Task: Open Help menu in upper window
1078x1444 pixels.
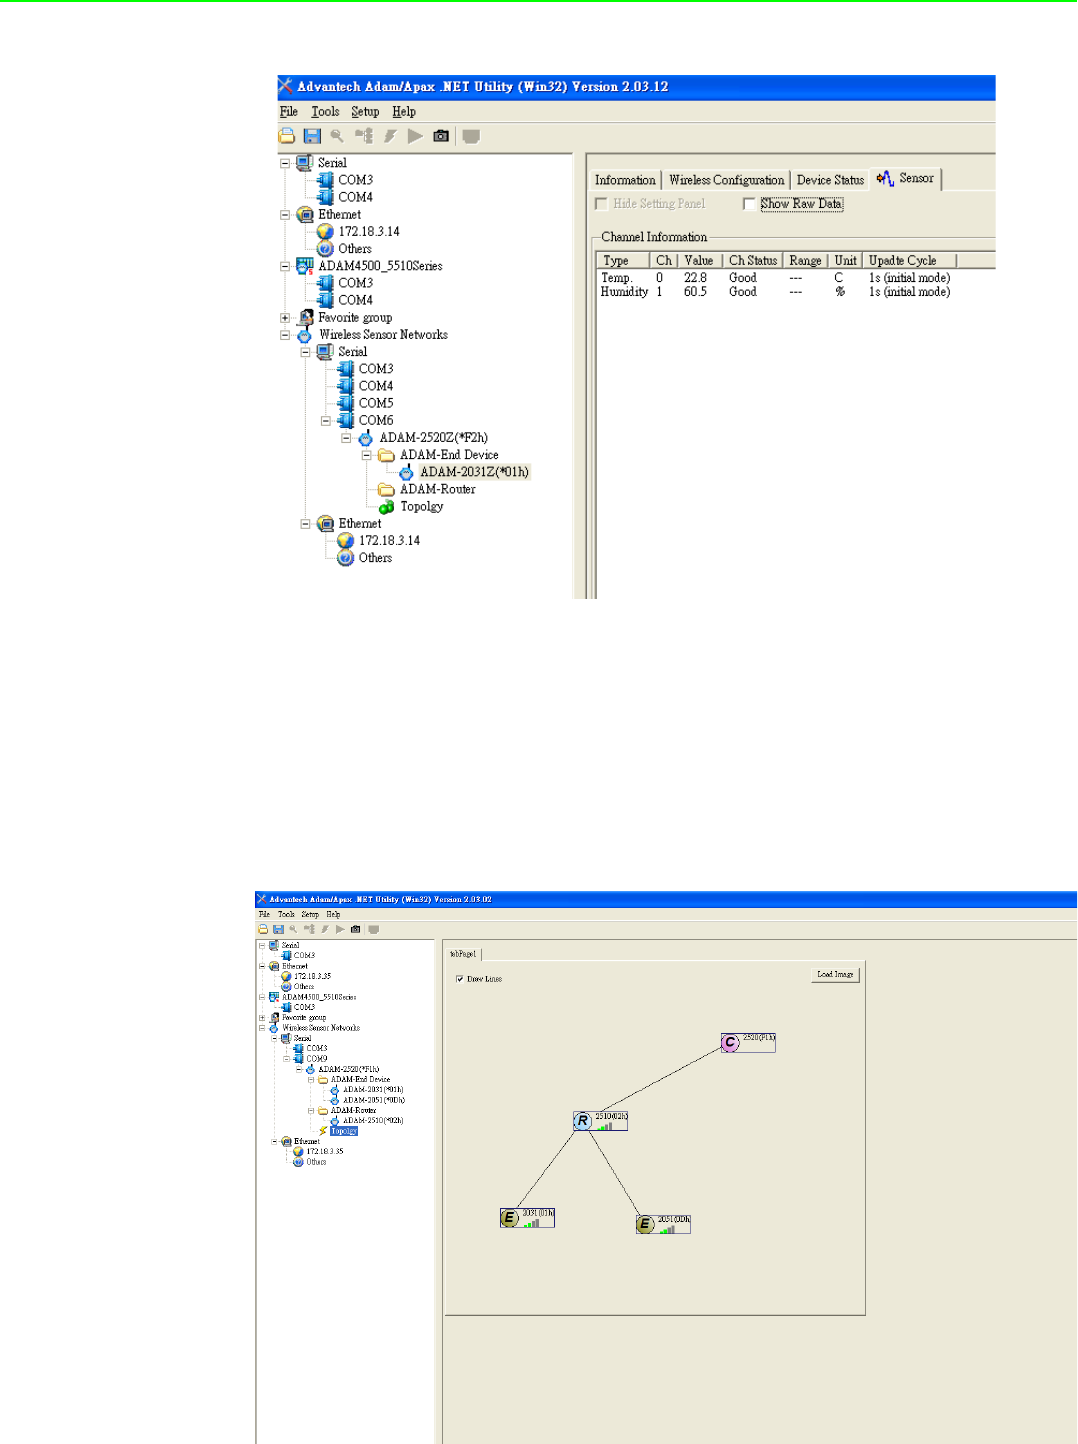Action: [404, 112]
